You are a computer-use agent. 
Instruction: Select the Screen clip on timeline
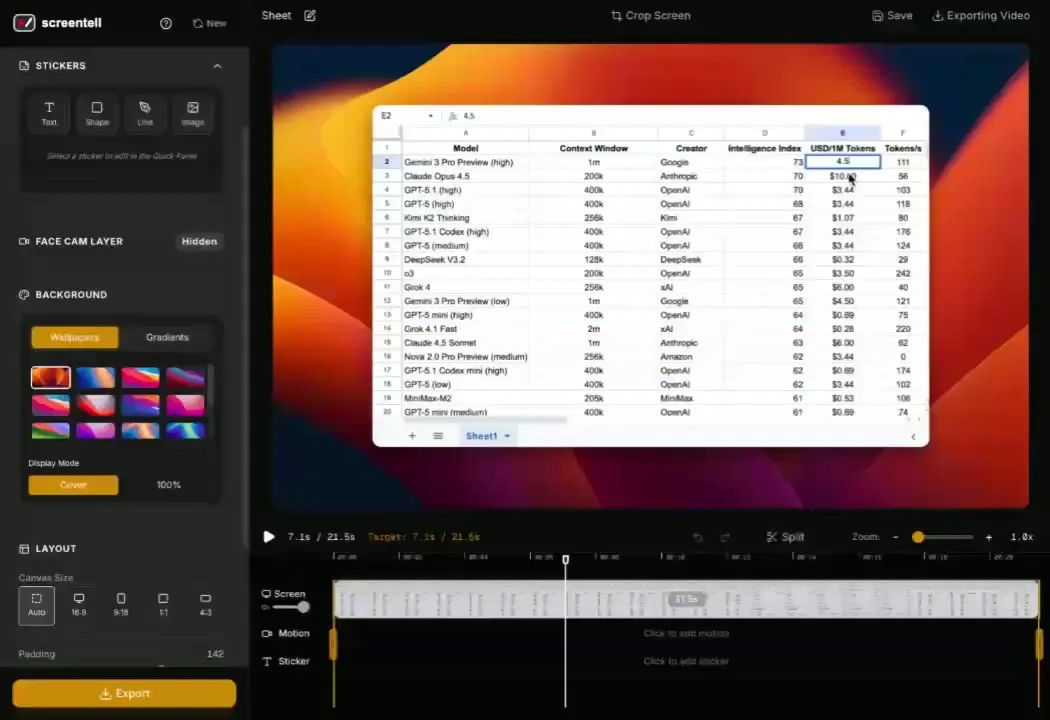coord(686,599)
